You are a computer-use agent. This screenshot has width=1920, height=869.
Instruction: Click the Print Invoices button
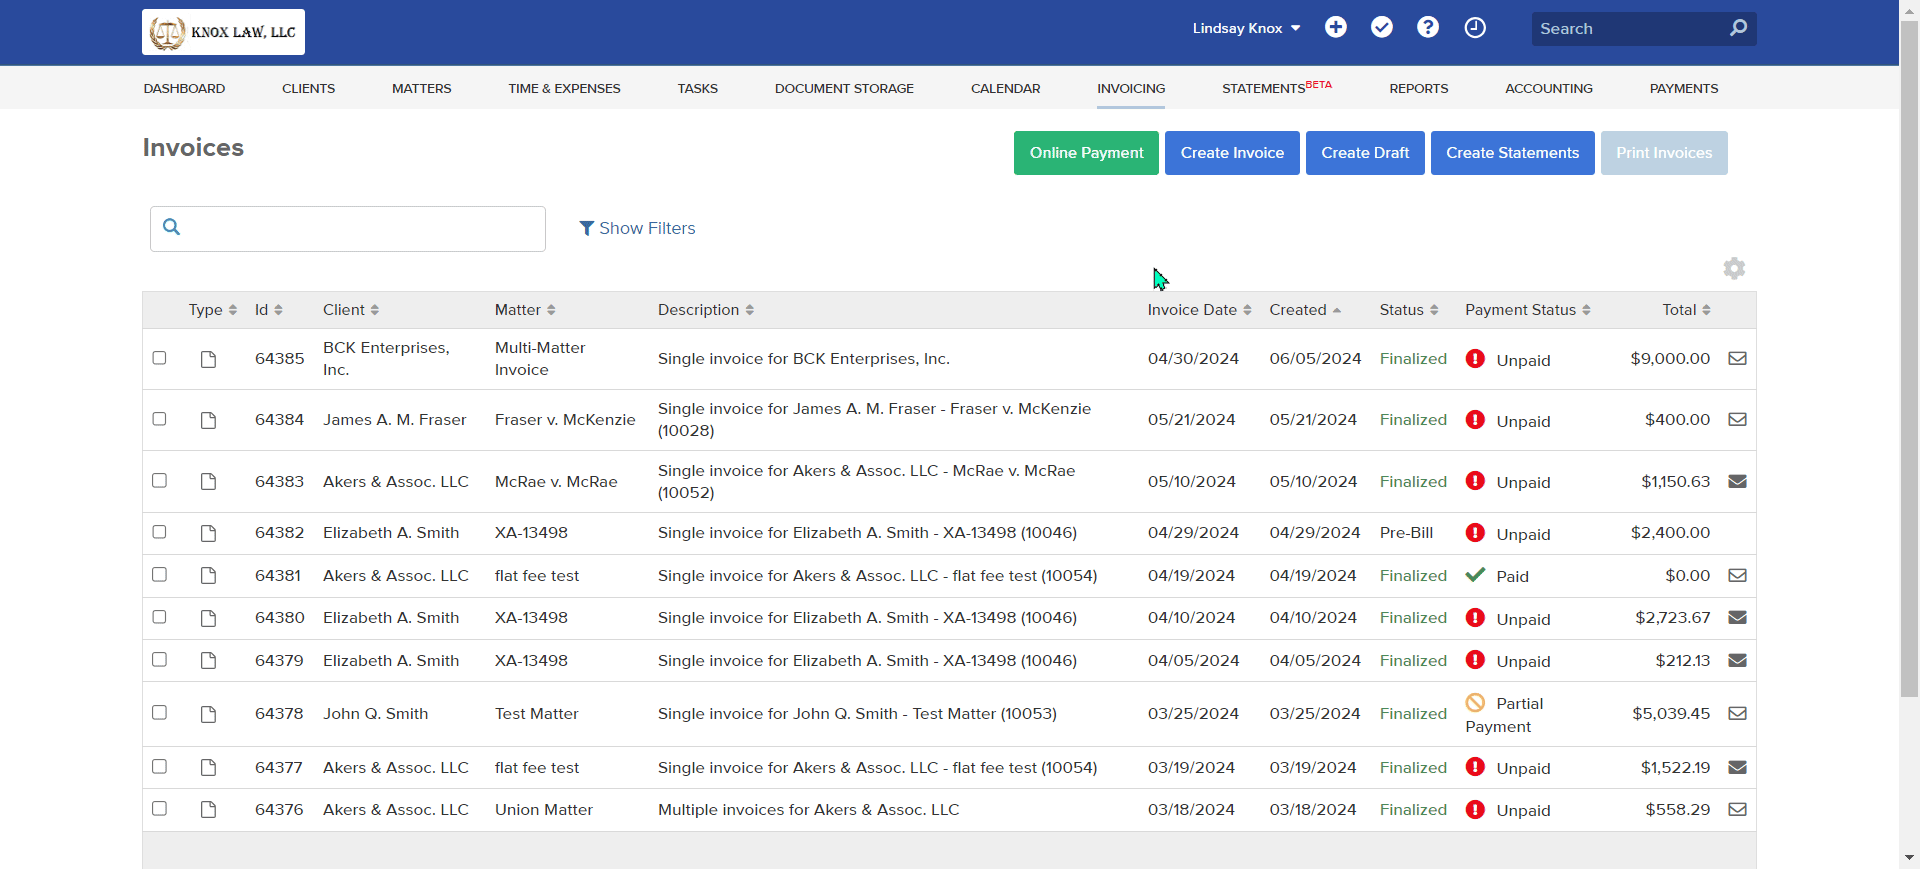coord(1664,153)
